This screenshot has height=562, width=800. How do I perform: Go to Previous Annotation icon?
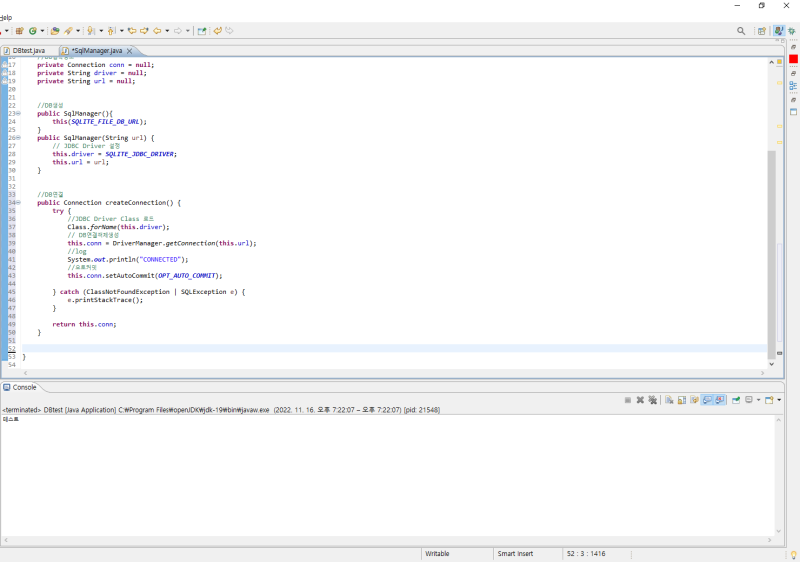(112, 31)
